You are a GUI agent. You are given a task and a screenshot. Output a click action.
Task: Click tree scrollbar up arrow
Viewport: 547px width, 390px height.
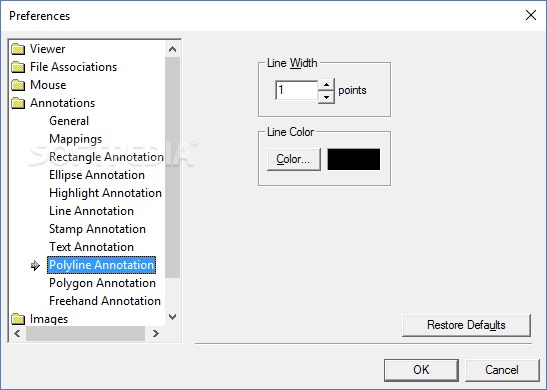point(172,49)
